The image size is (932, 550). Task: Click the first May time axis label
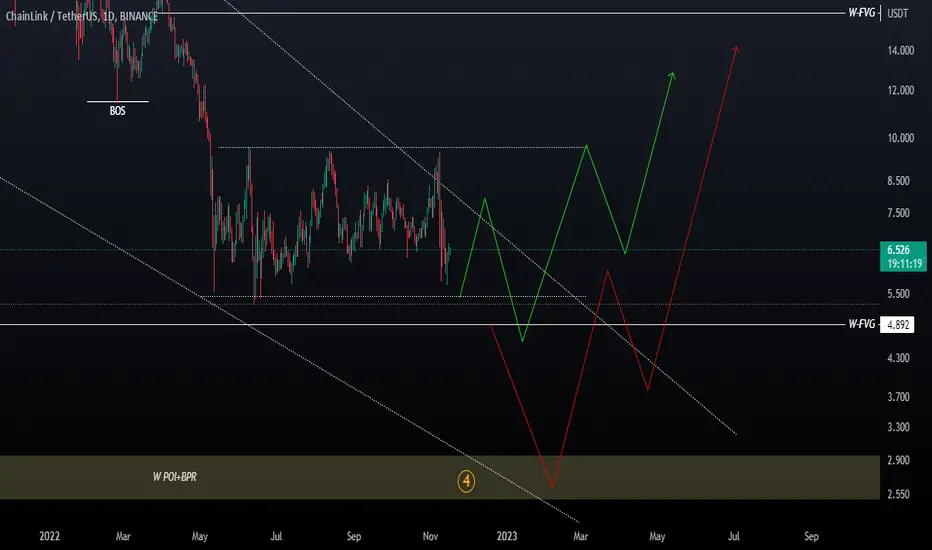point(200,536)
